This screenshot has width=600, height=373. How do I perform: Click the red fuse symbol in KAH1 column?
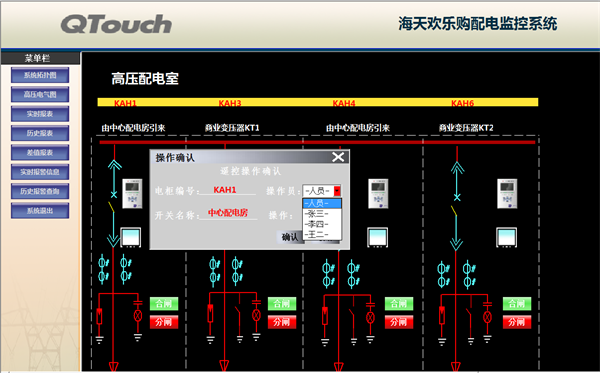coord(99,316)
